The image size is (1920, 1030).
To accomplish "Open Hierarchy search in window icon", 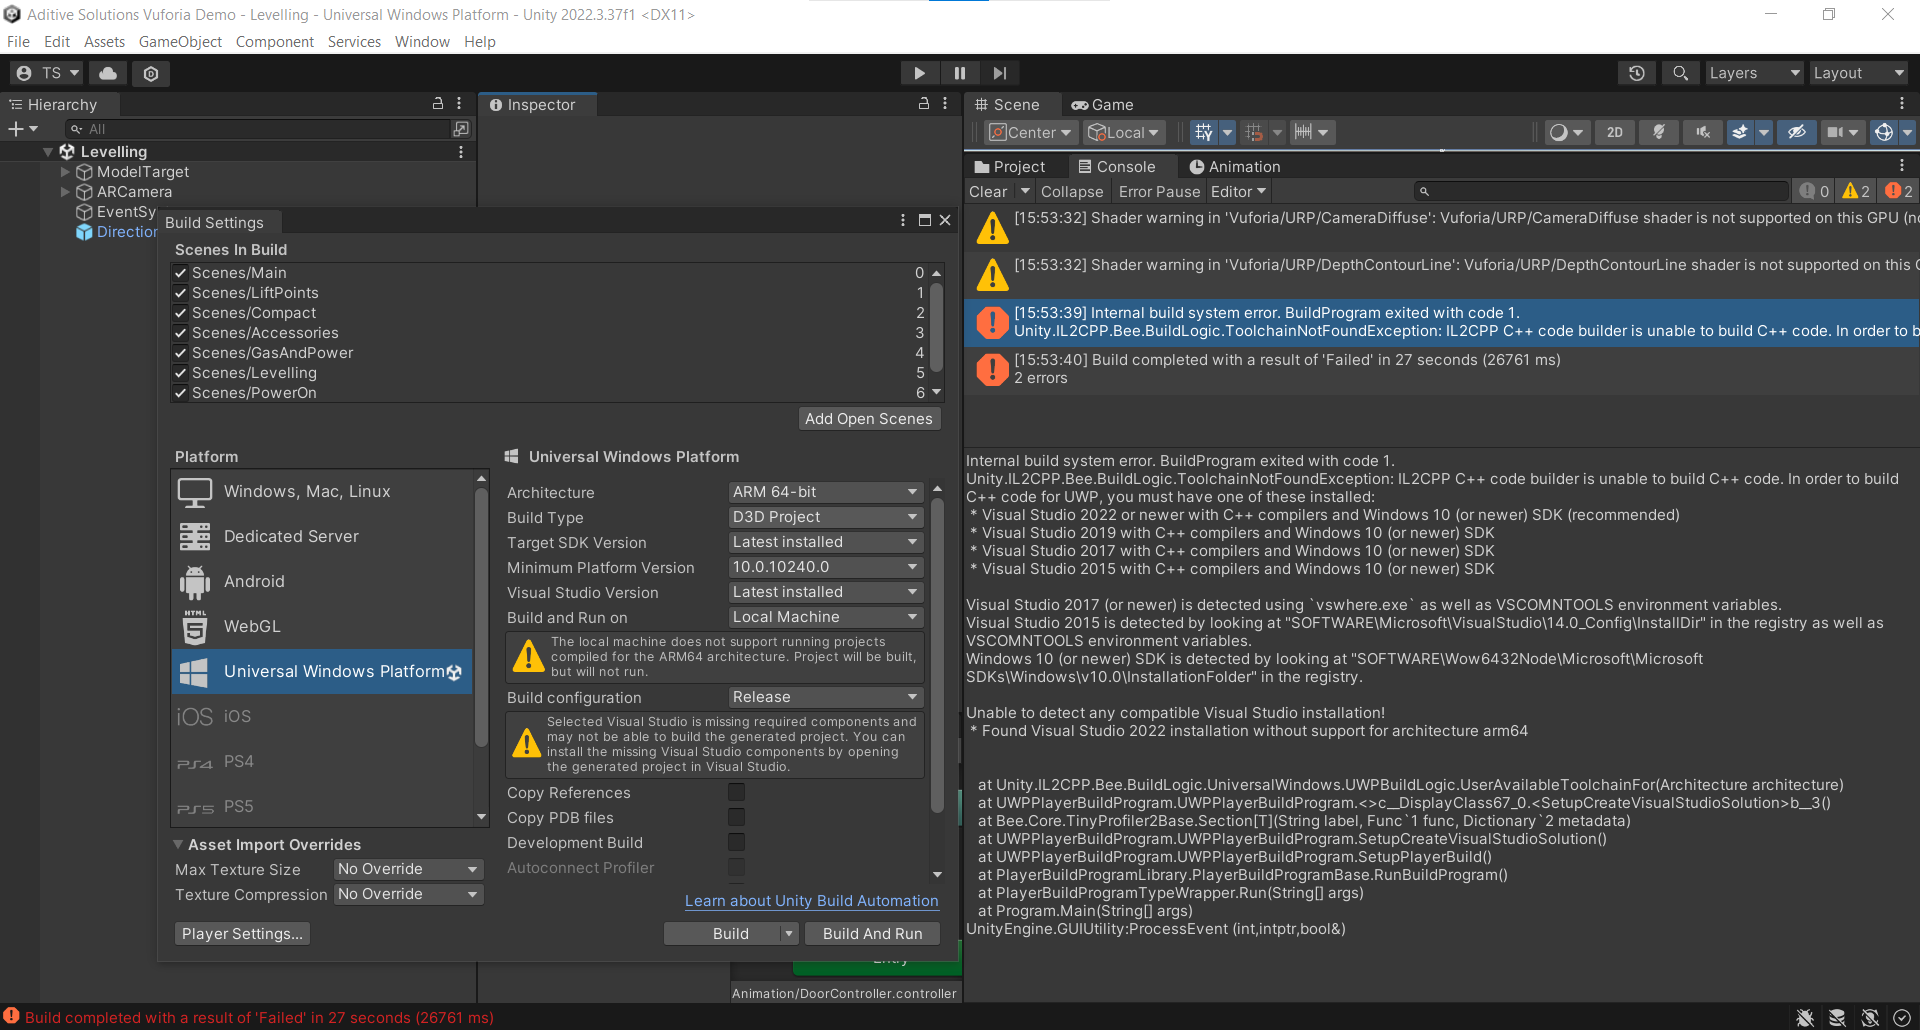I will 461,129.
